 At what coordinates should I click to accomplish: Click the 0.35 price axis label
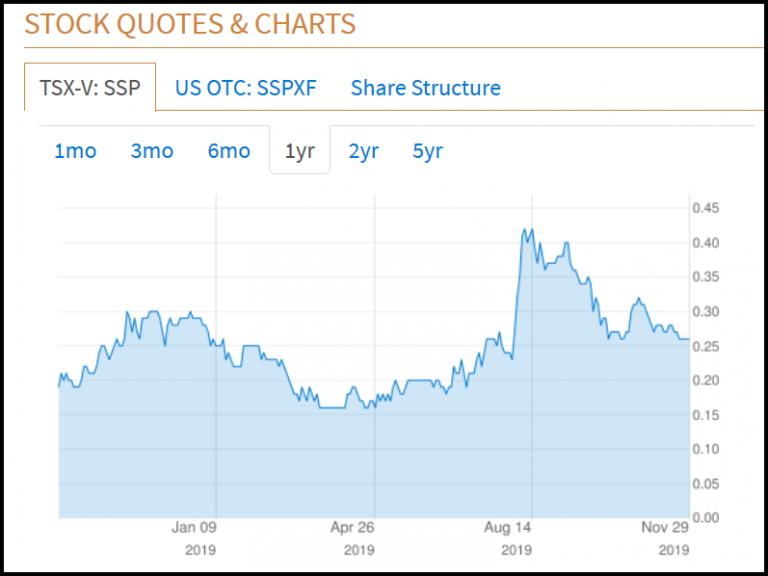706,277
